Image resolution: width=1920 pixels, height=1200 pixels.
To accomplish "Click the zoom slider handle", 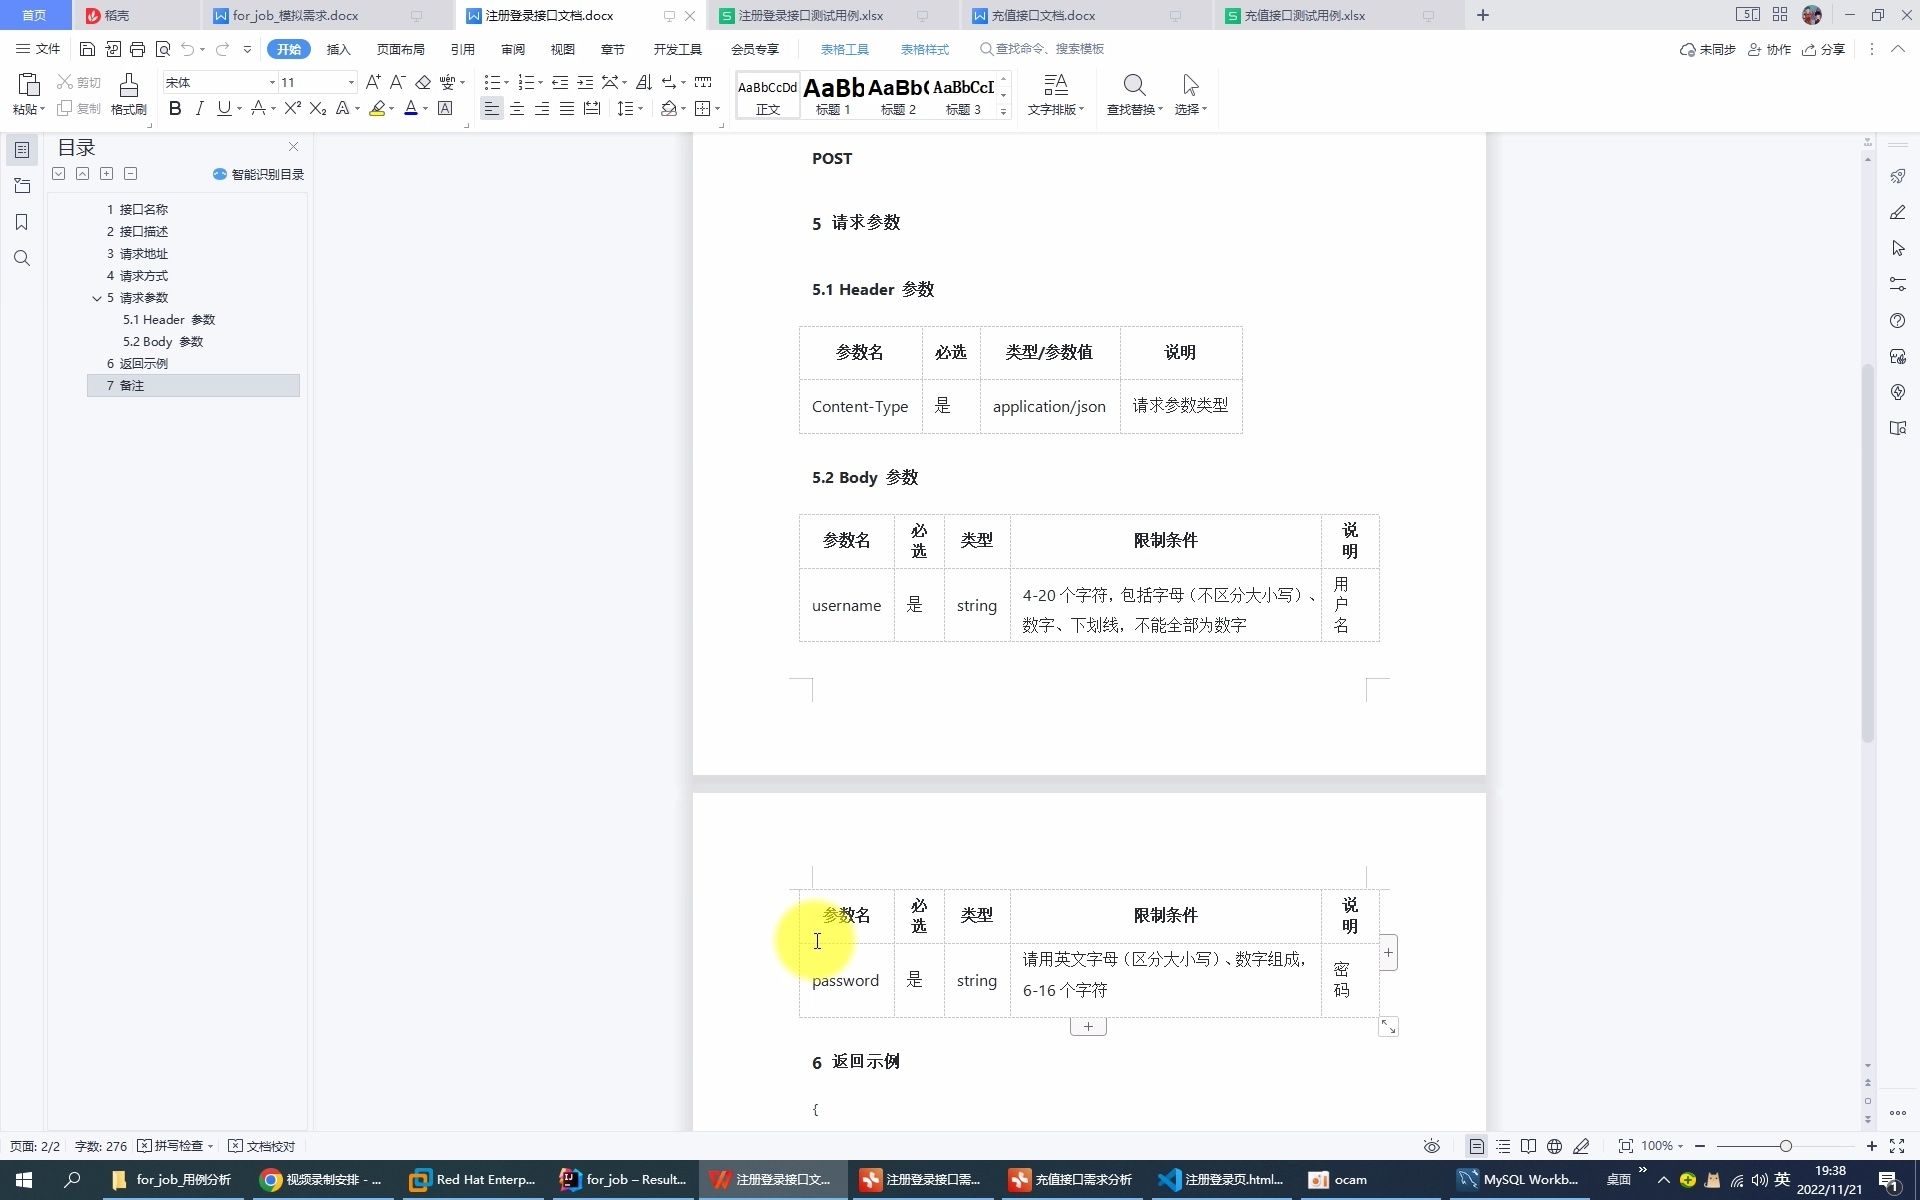I will 1787,1146.
